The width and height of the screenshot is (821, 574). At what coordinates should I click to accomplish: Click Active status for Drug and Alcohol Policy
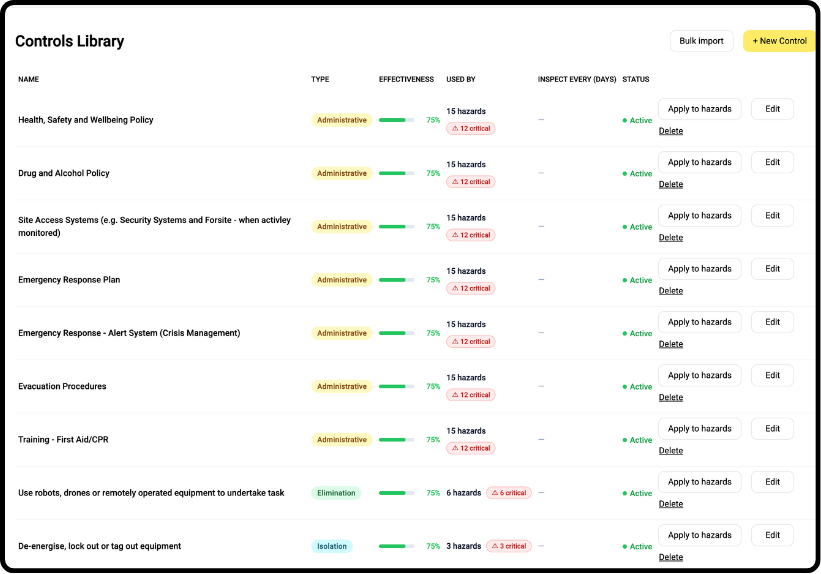pos(637,174)
